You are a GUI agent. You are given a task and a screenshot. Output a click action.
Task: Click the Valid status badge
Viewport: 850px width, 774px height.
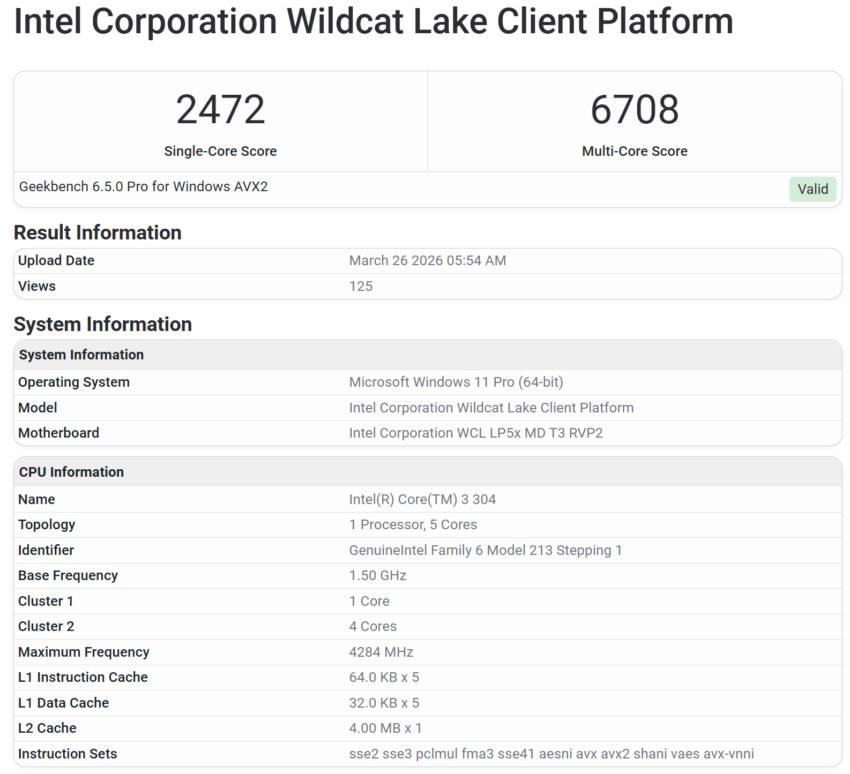point(812,189)
